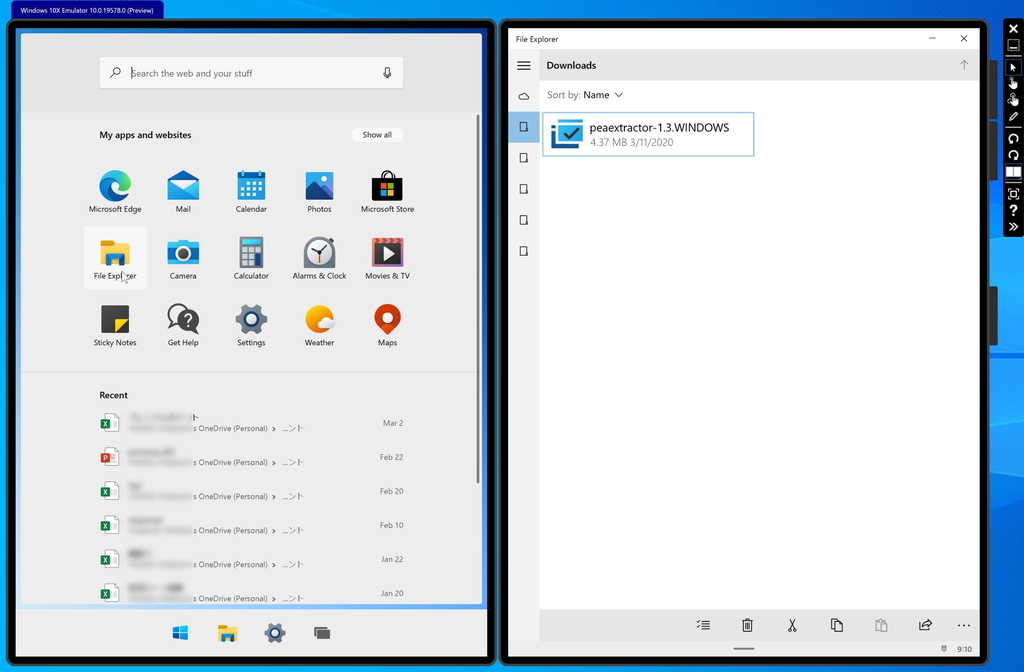Click the lower rotate arrow in emulator toolbar

click(1013, 155)
